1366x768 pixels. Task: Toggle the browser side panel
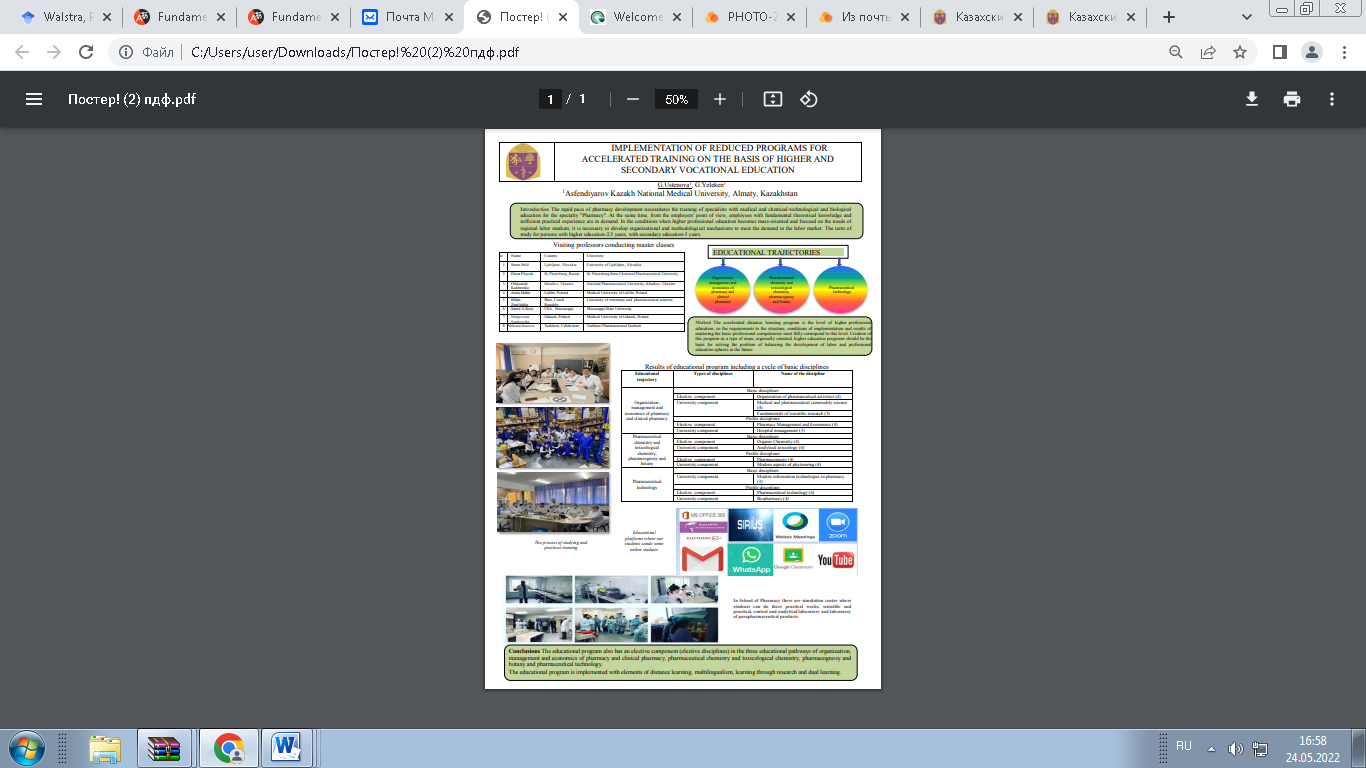pyautogui.click(x=1279, y=52)
